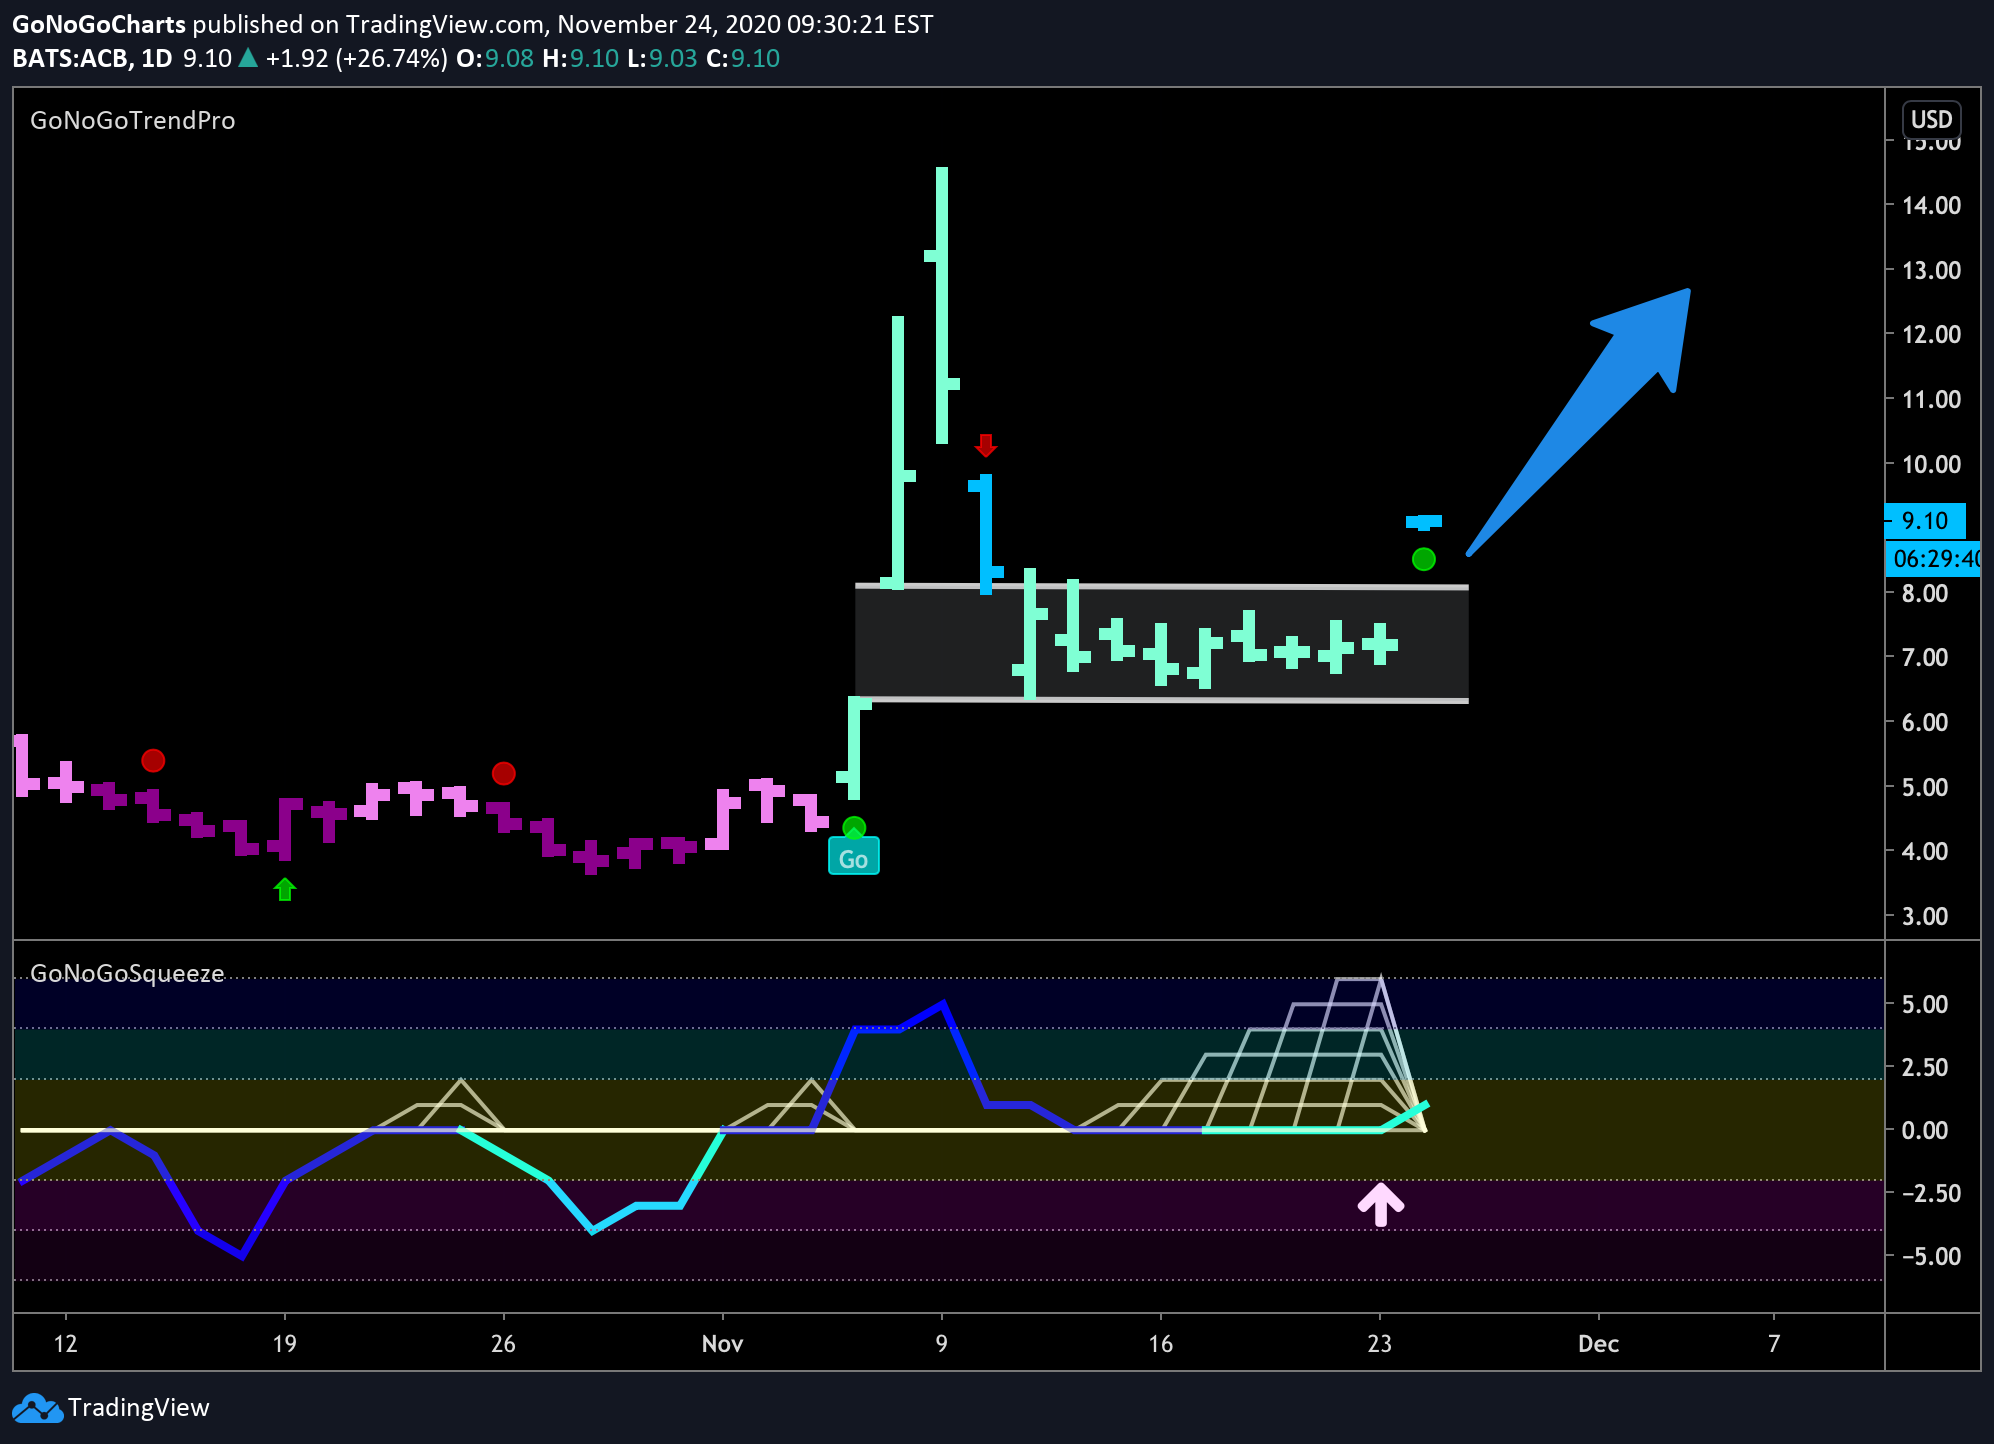Click the 16 date axis label
Image resolution: width=1994 pixels, height=1444 pixels.
coord(1160,1344)
